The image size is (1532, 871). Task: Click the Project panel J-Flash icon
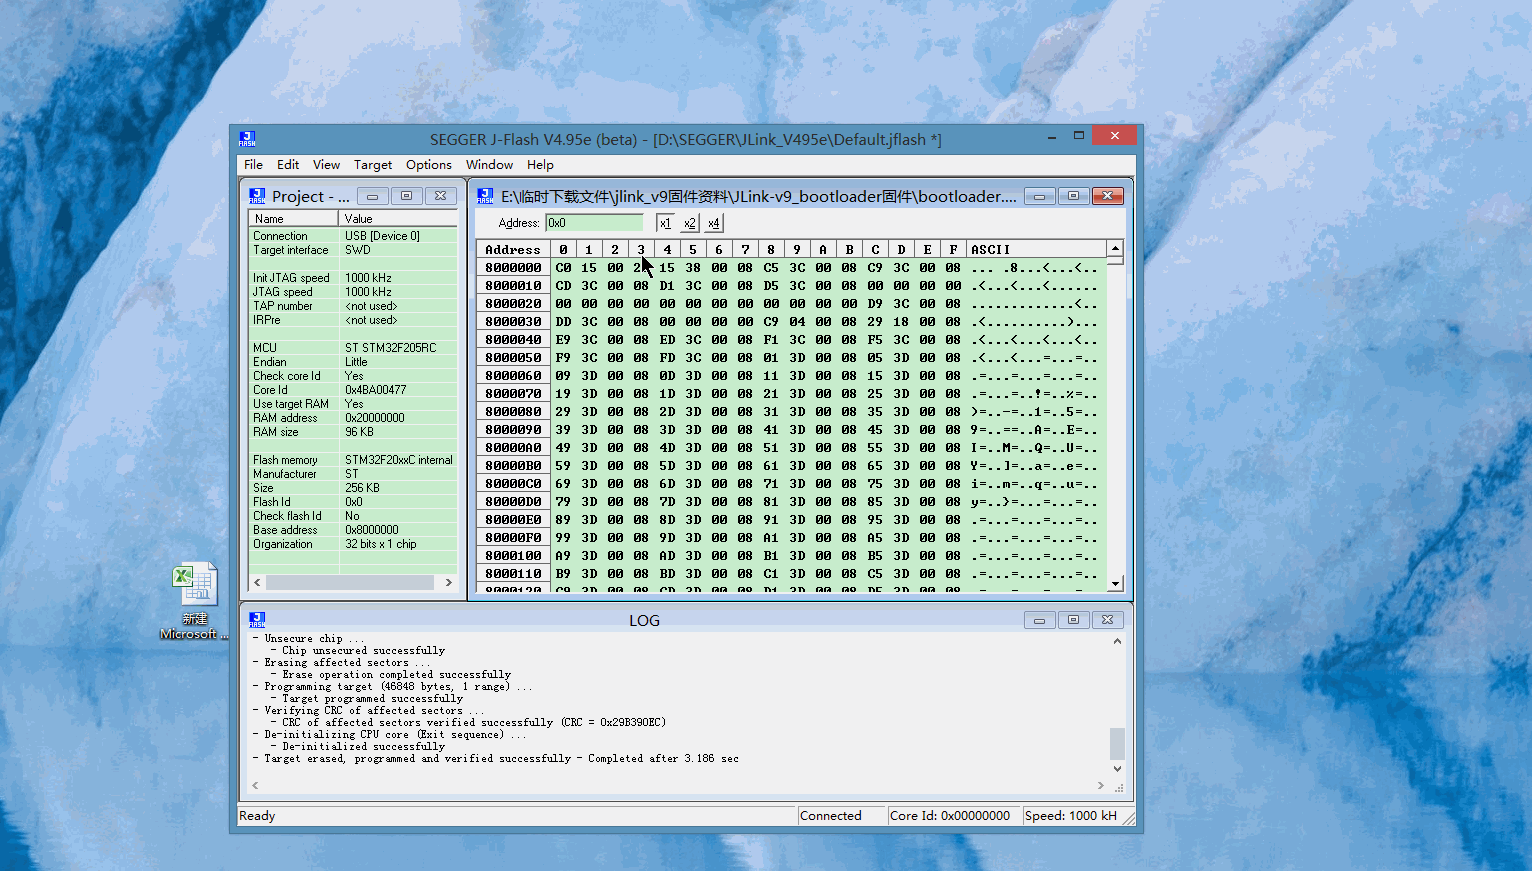point(257,196)
